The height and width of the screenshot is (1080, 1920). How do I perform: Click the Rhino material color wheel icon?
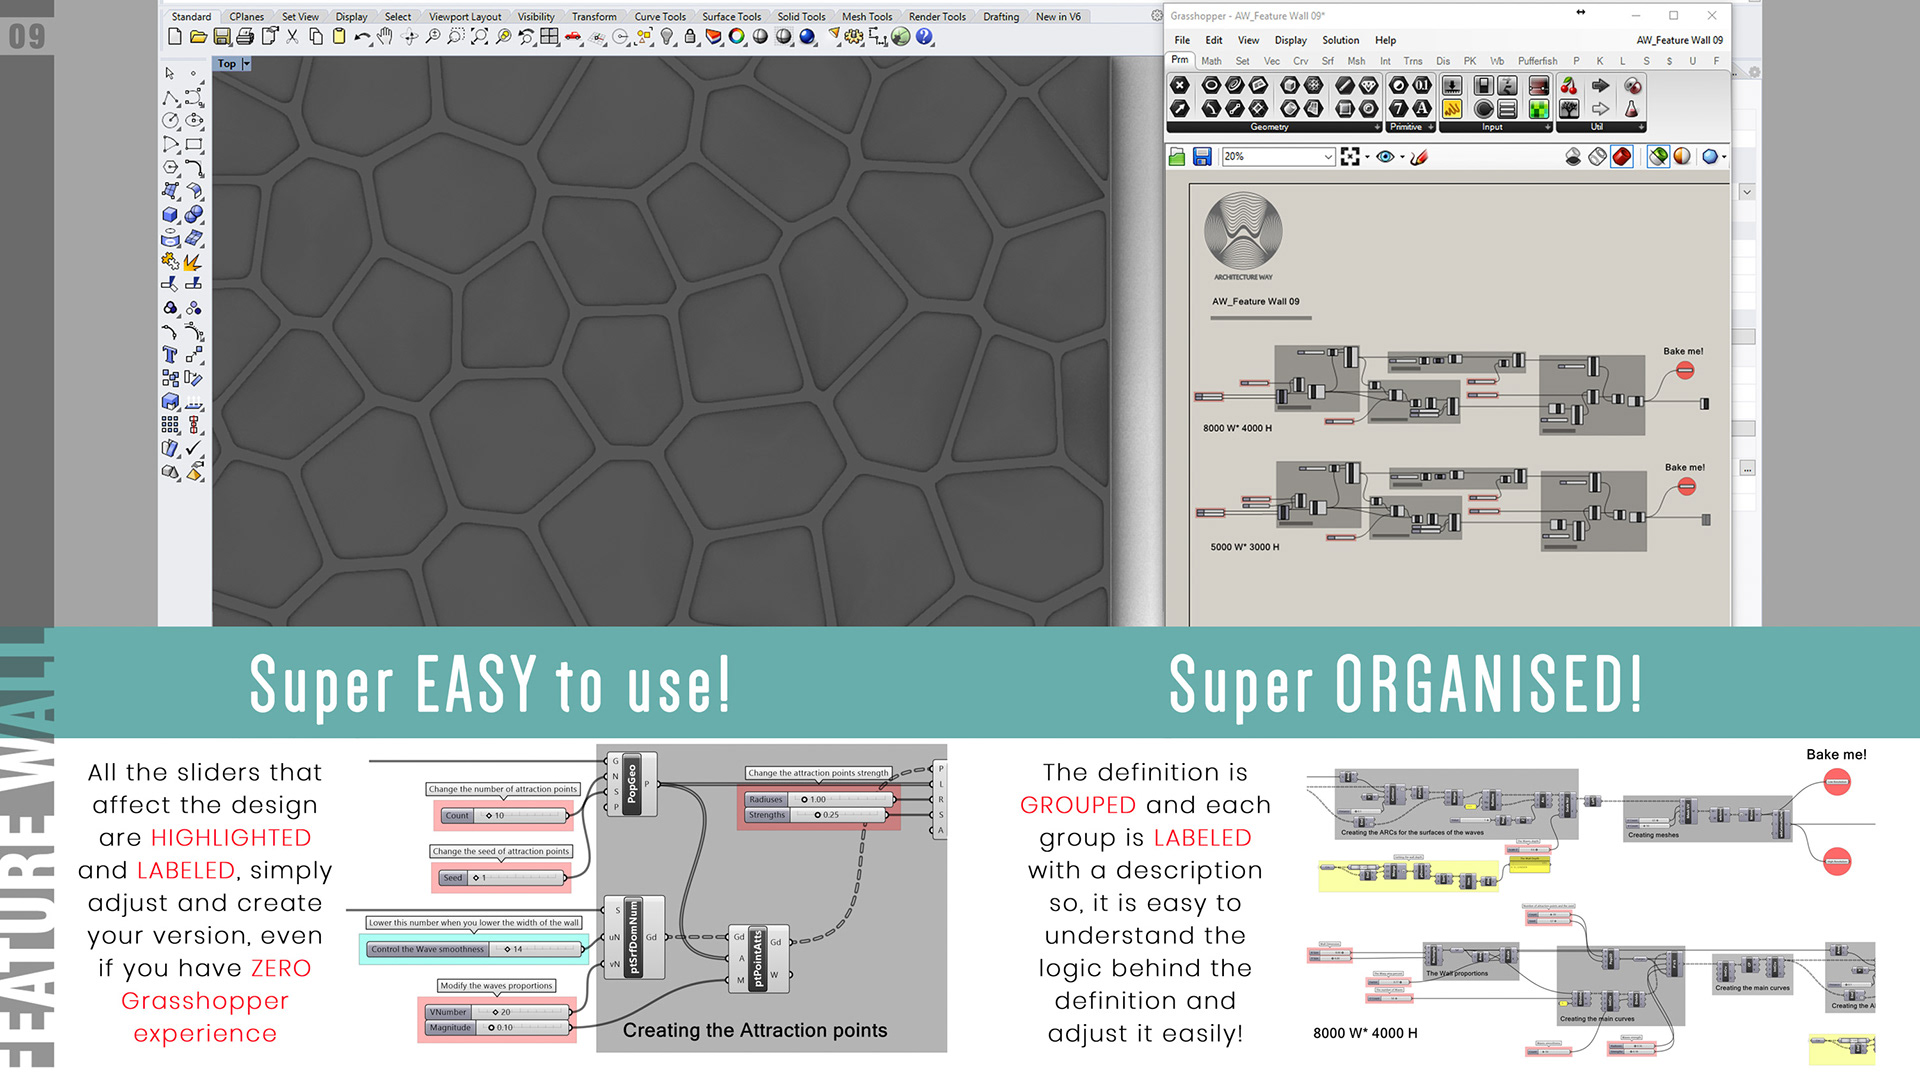737,37
